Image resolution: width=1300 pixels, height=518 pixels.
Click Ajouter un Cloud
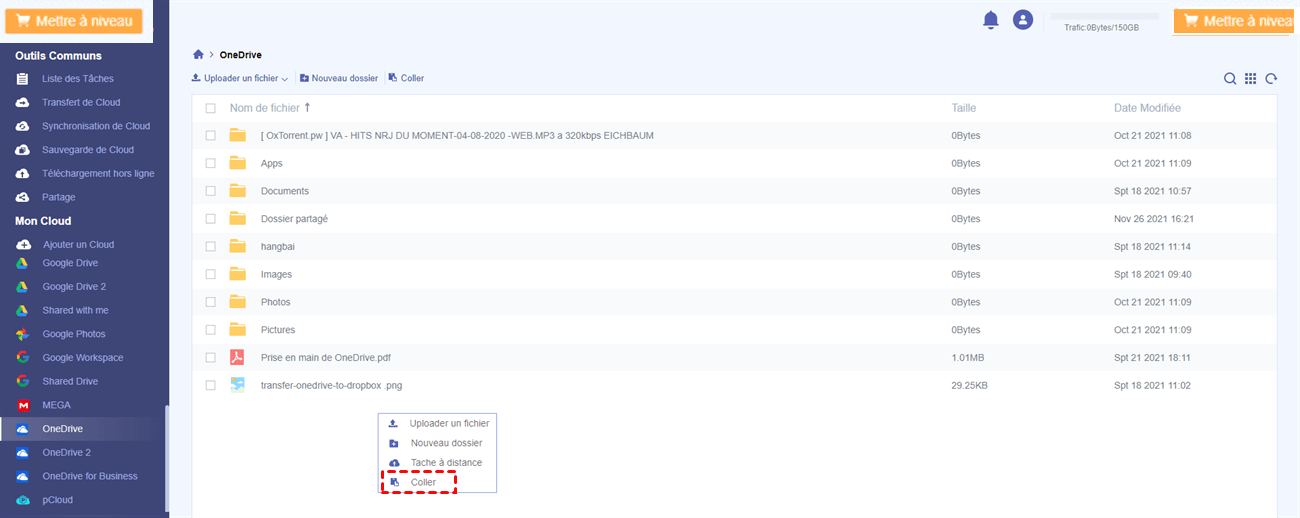[78, 244]
